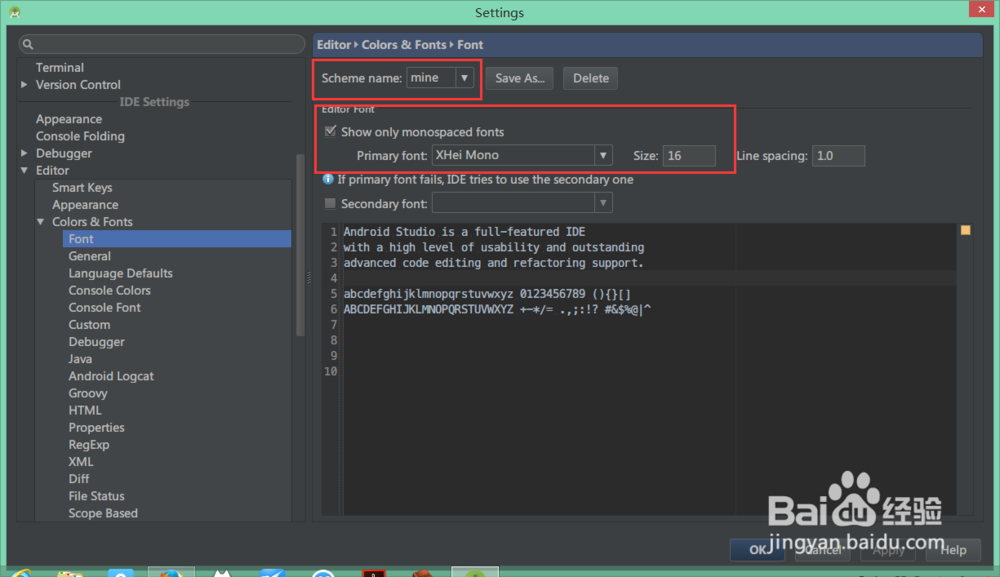Screen dimensions: 1000x577
Task: Select Debugger under Colors & Fonts
Action: (x=96, y=342)
